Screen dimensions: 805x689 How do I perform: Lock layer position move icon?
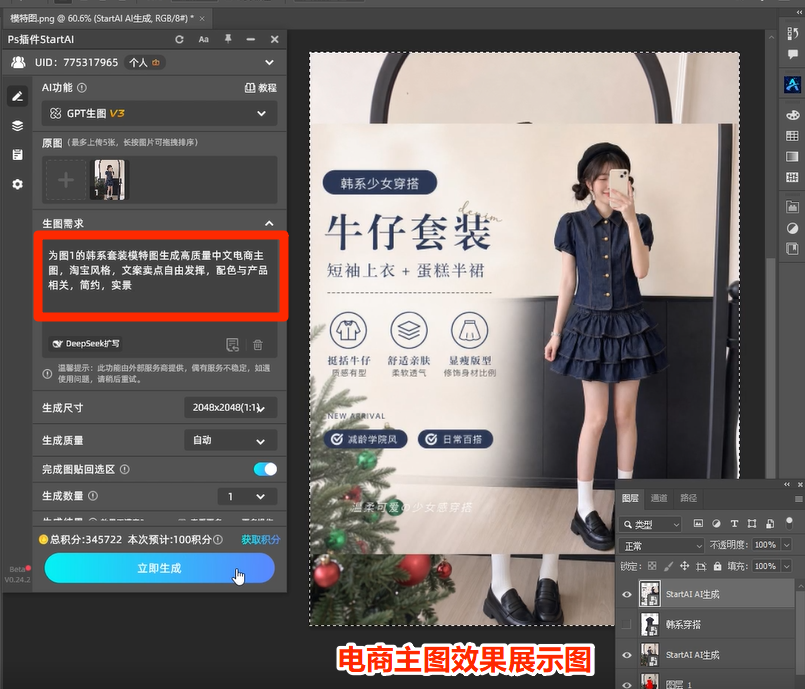[x=684, y=566]
